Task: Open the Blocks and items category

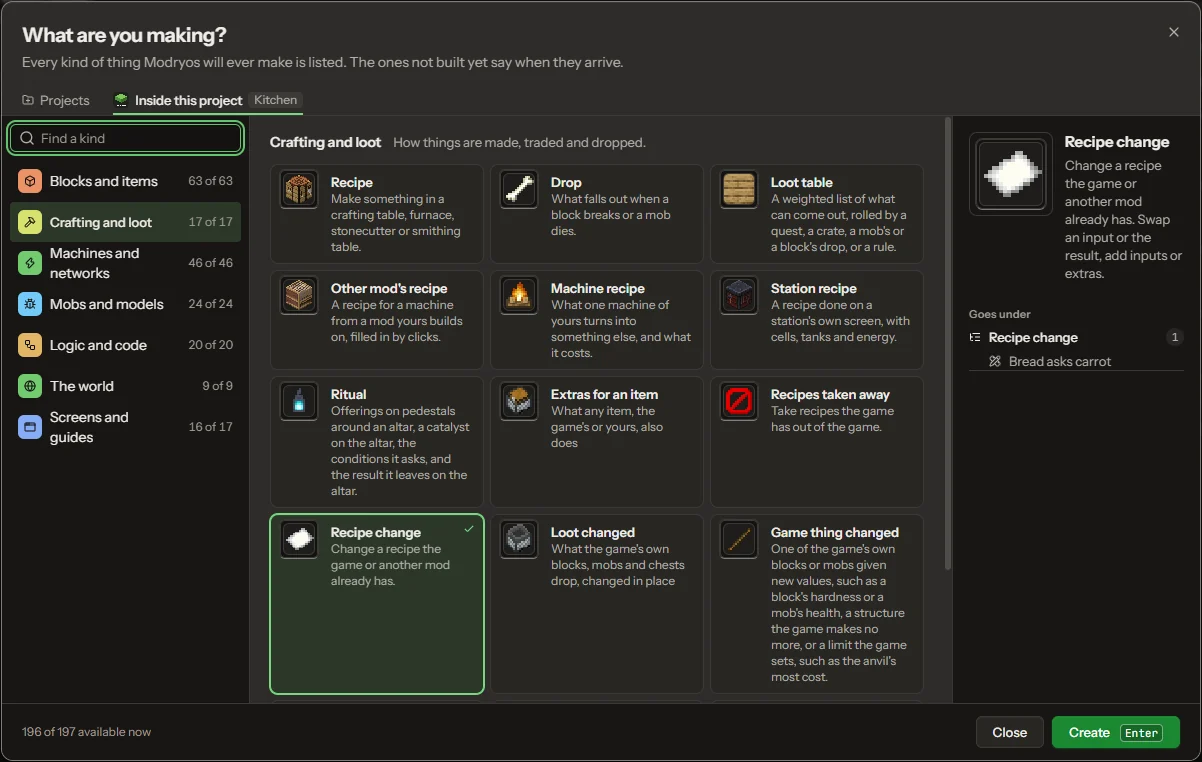Action: click(125, 181)
